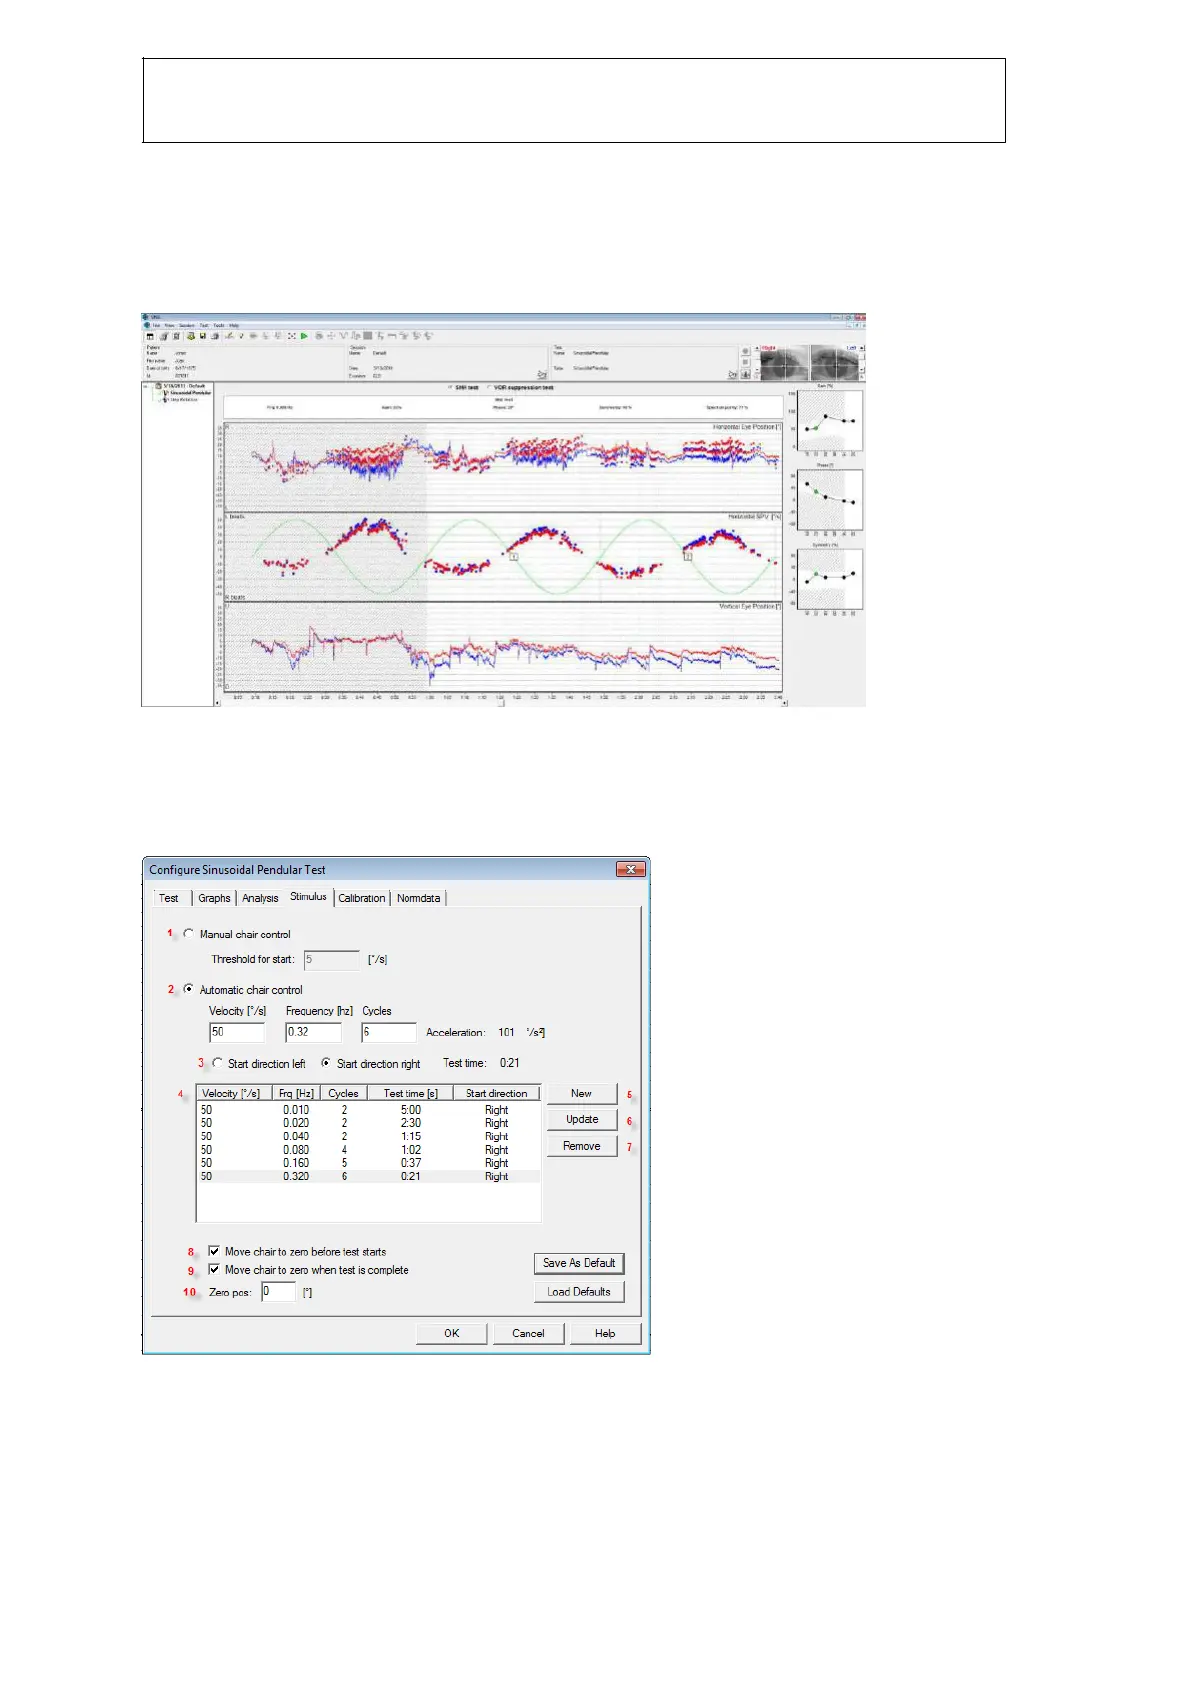Close the Configure Sinusoidal Pendular Test dialog

[630, 869]
